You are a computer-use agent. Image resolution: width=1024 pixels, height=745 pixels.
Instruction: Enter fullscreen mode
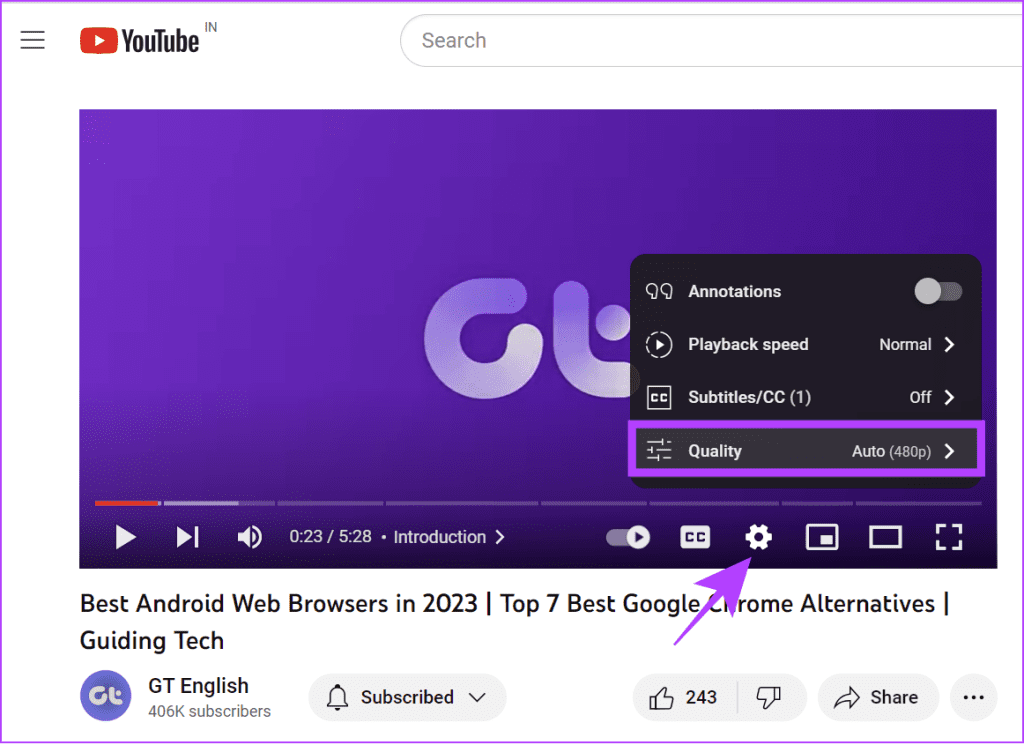coord(948,537)
